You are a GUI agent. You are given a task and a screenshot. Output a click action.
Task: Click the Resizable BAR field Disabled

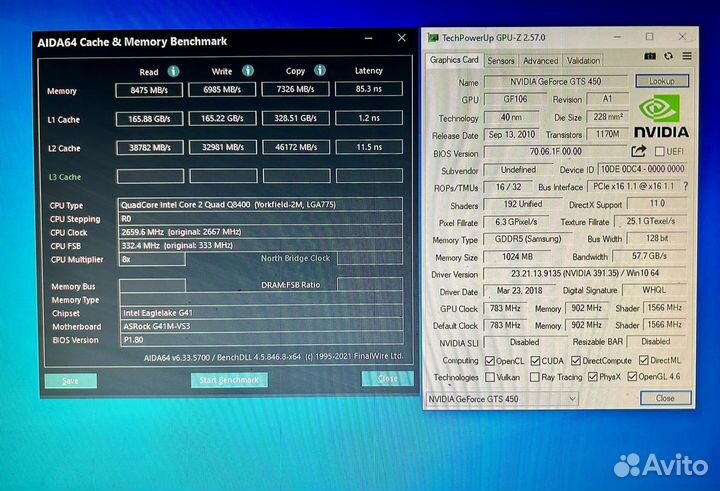point(656,341)
